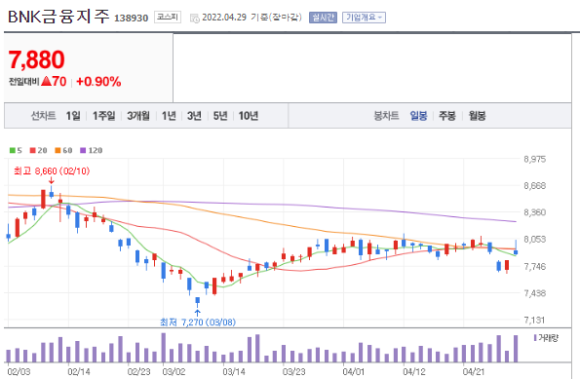This screenshot has height=379, width=580.
Task: Open the 기업개요 dropdown
Action: point(364,17)
